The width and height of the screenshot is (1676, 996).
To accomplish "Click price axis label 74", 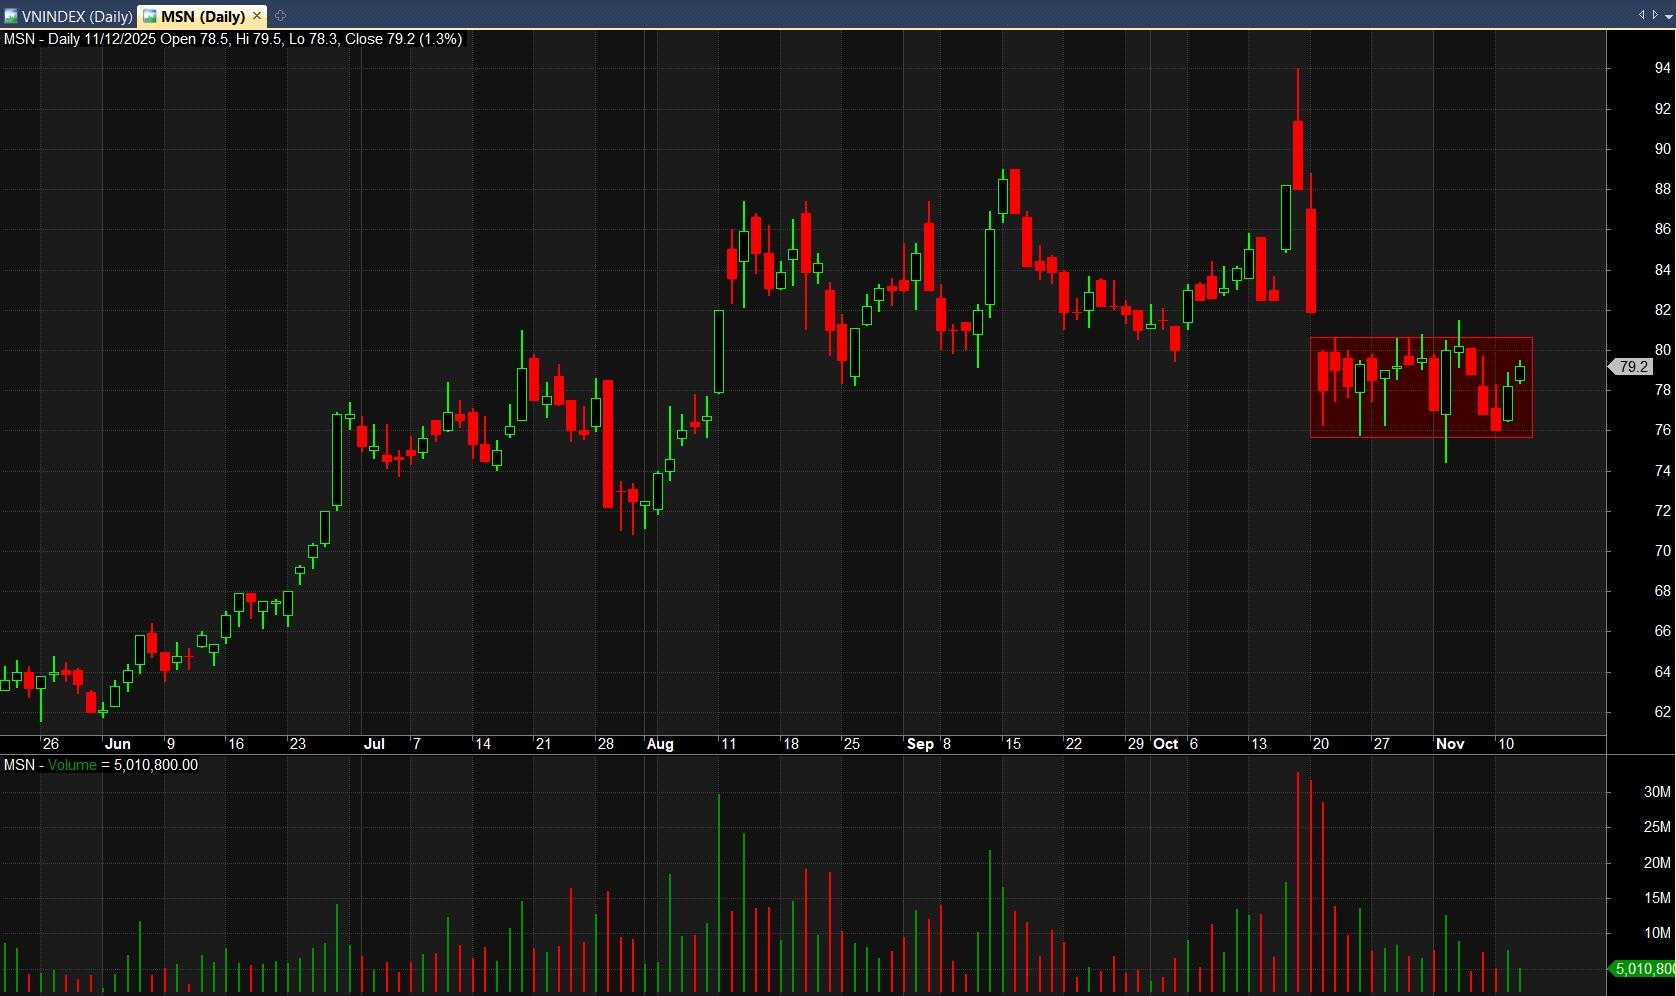I will pos(1662,471).
